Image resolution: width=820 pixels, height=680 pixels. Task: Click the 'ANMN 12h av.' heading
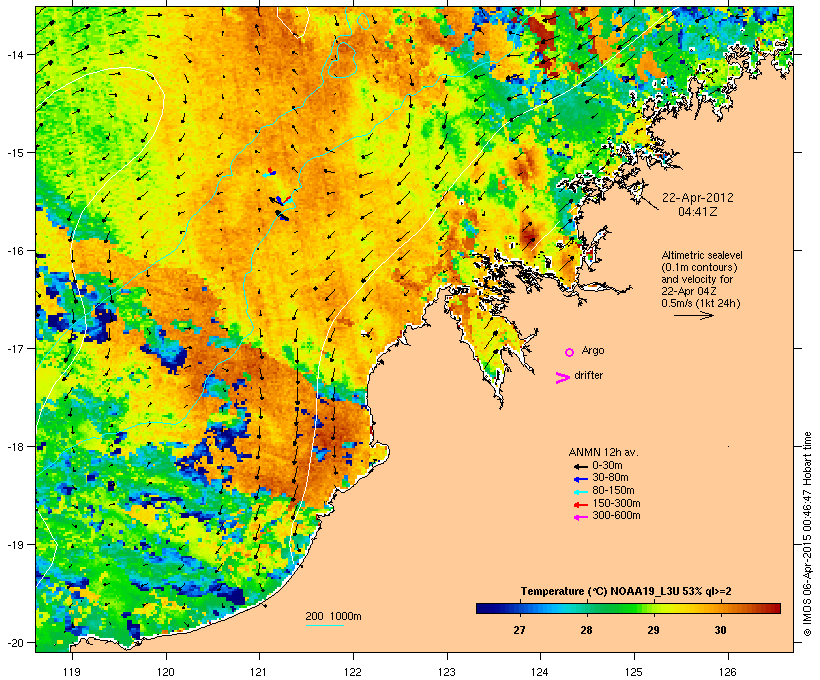coord(603,452)
